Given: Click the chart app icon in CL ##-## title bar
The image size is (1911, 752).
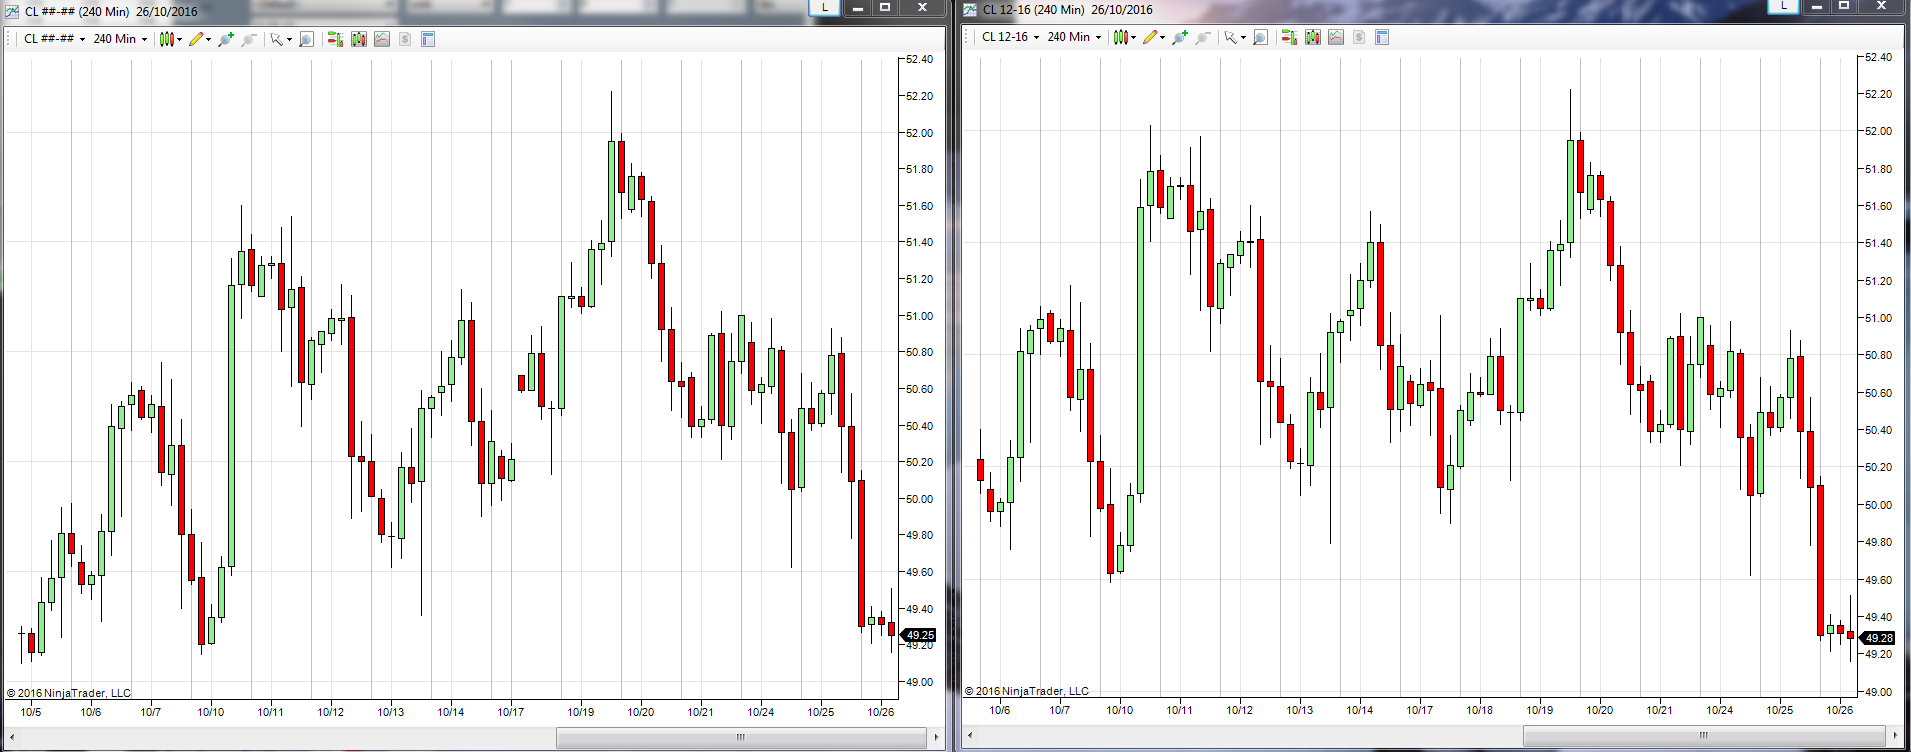Looking at the screenshot, I should pos(12,11).
